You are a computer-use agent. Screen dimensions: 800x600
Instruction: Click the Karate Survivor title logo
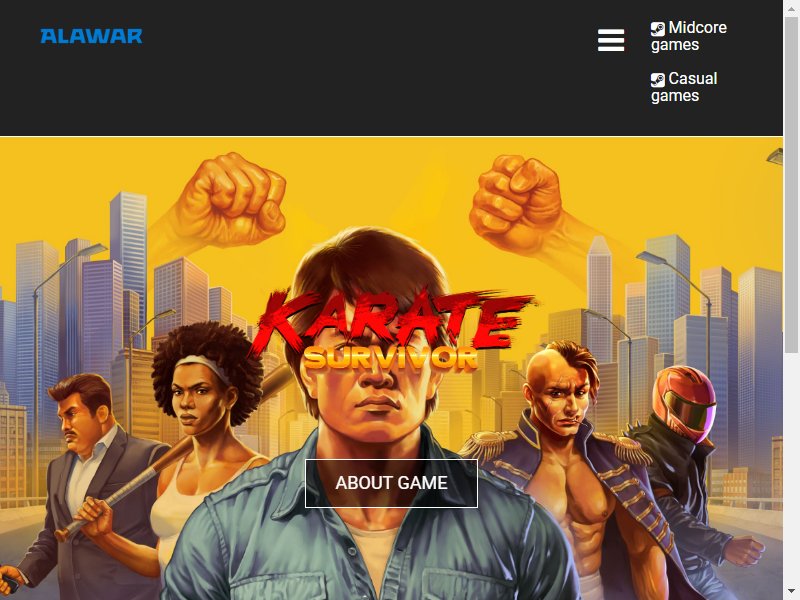pos(391,329)
